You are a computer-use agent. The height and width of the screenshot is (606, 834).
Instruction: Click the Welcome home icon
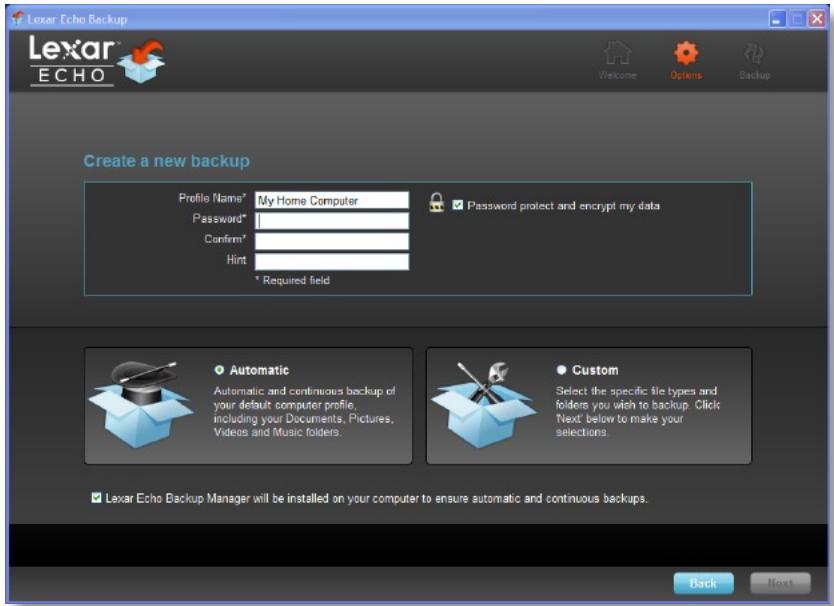(618, 53)
